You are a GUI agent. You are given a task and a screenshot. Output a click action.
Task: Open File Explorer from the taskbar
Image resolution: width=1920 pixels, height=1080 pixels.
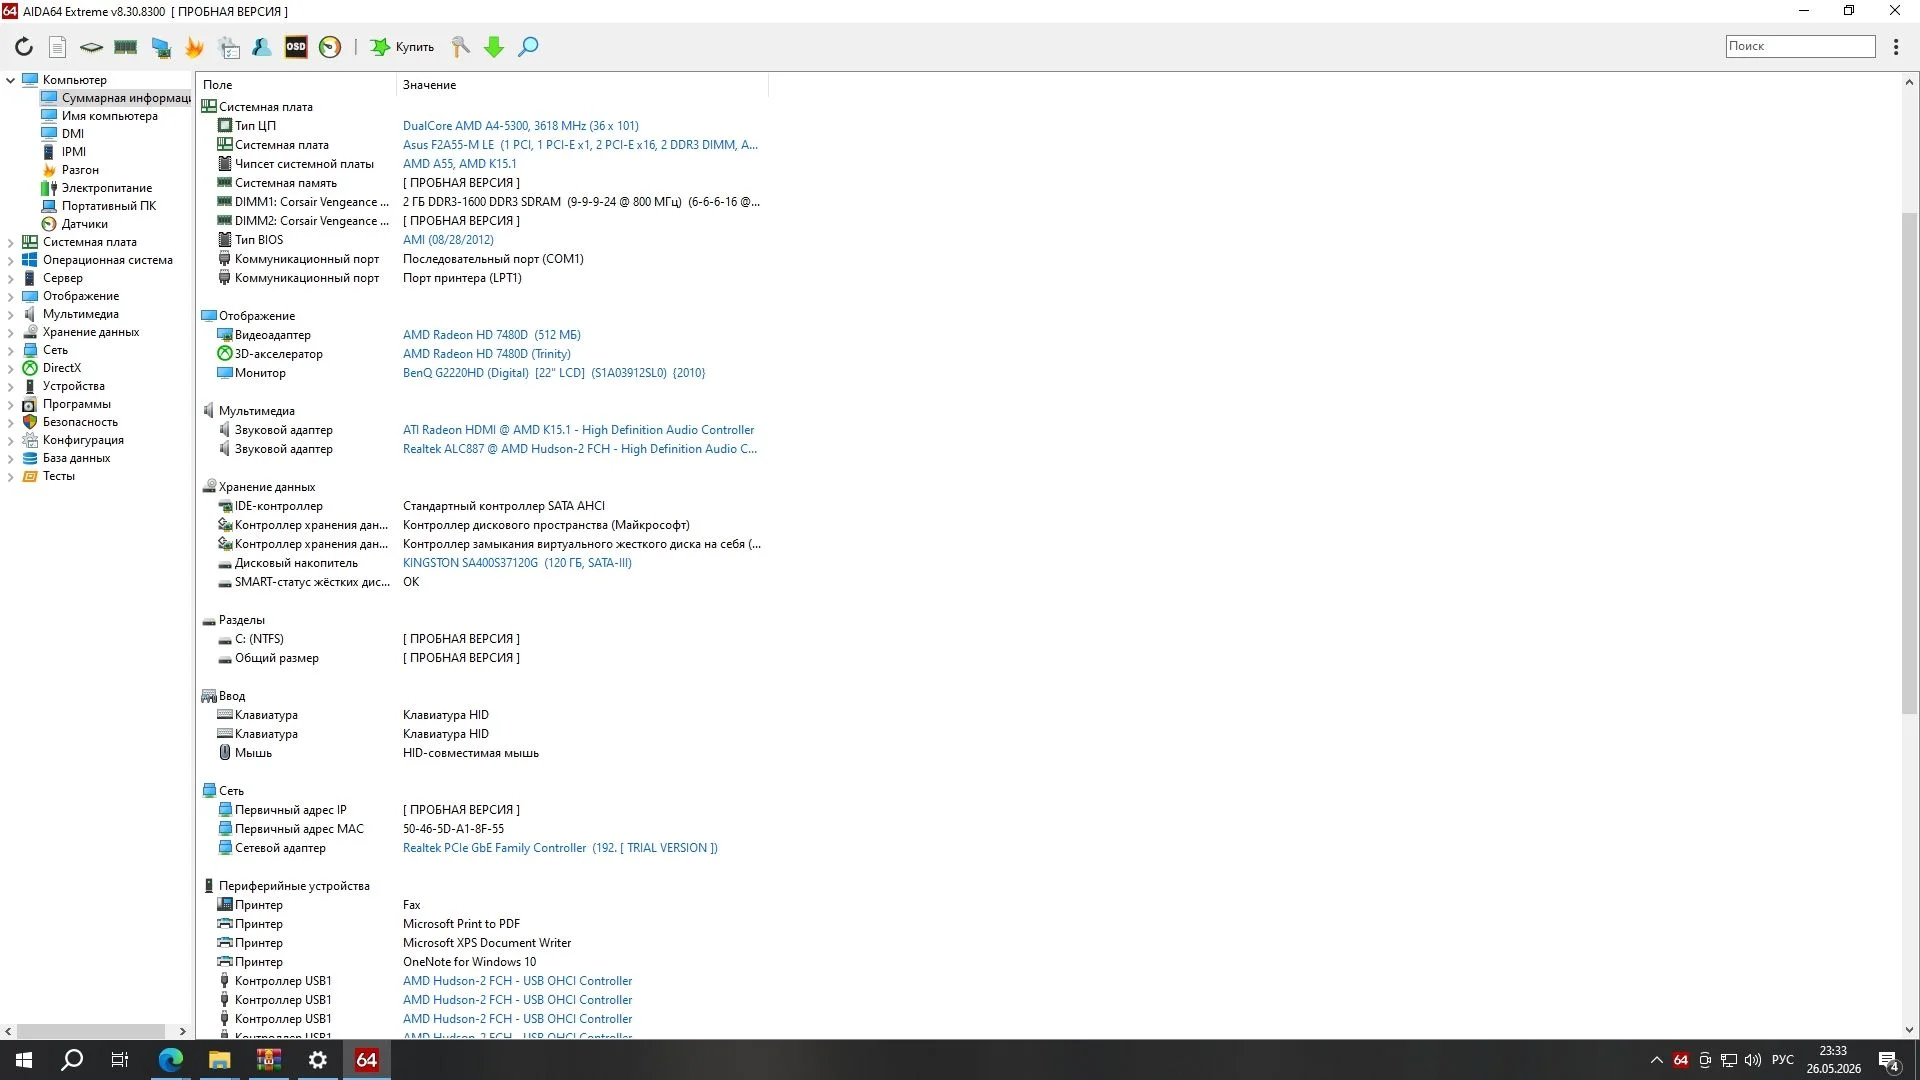pos(219,1060)
